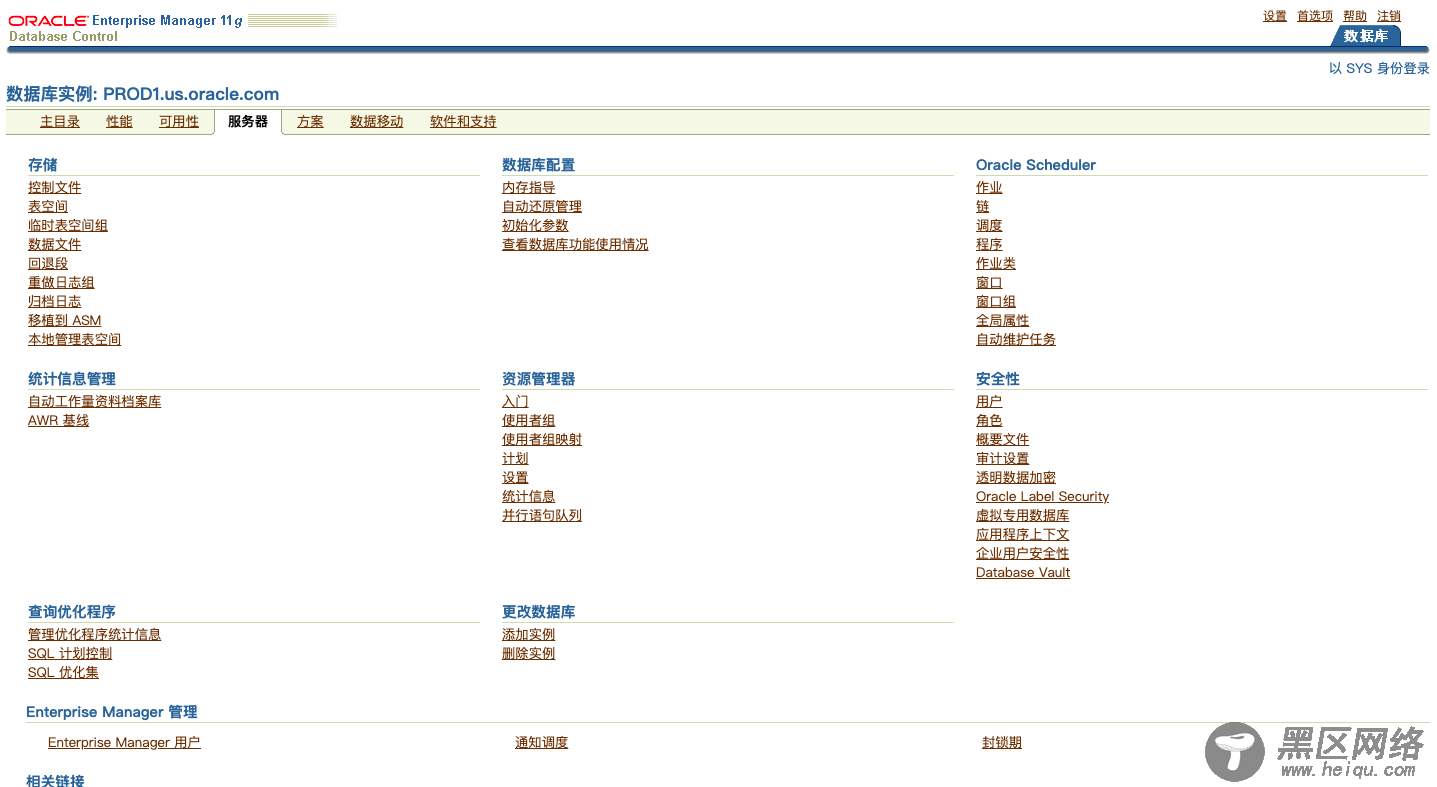The height and width of the screenshot is (787, 1437).
Task: Open the AWR 基线 link
Action: (x=59, y=421)
